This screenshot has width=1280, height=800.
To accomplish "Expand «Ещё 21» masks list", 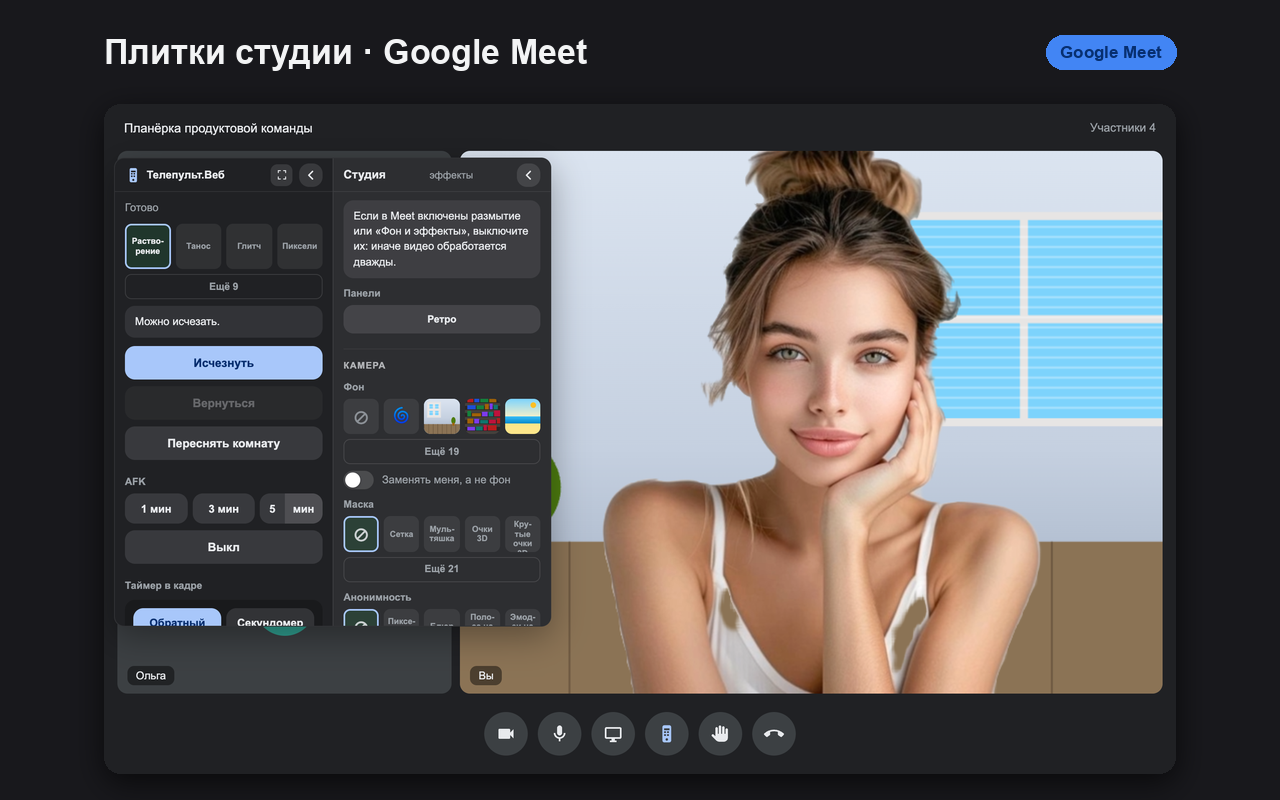I will tap(442, 569).
